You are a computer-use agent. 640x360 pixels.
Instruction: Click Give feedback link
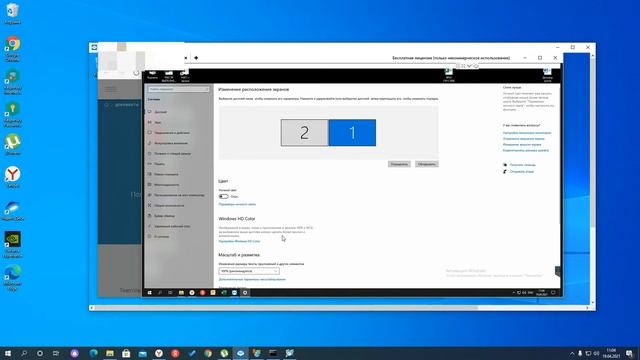tap(522, 171)
